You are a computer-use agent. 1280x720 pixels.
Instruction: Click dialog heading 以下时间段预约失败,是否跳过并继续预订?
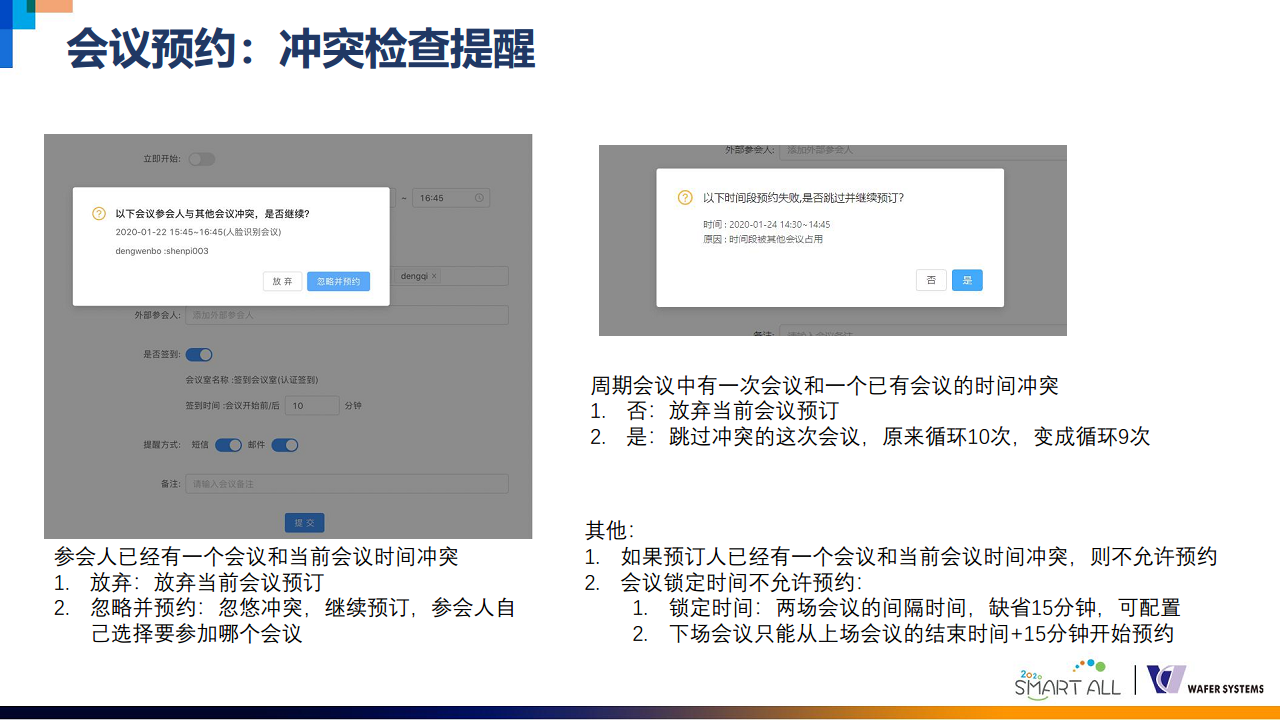803,198
